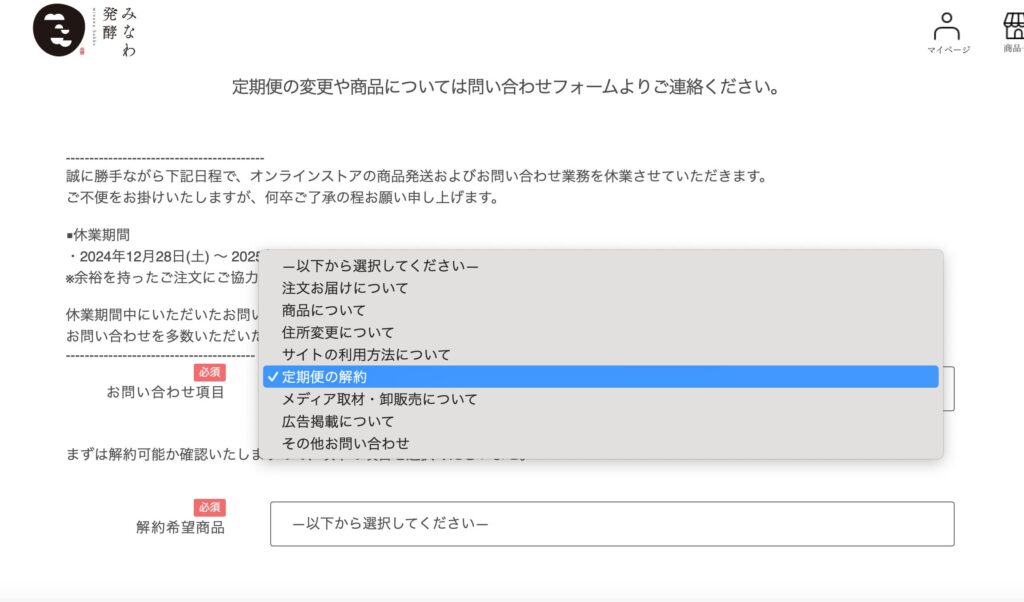Screen dimensions: 1024x602
Task: Select the checked 定期便の解約 option
Action: [x=601, y=377]
